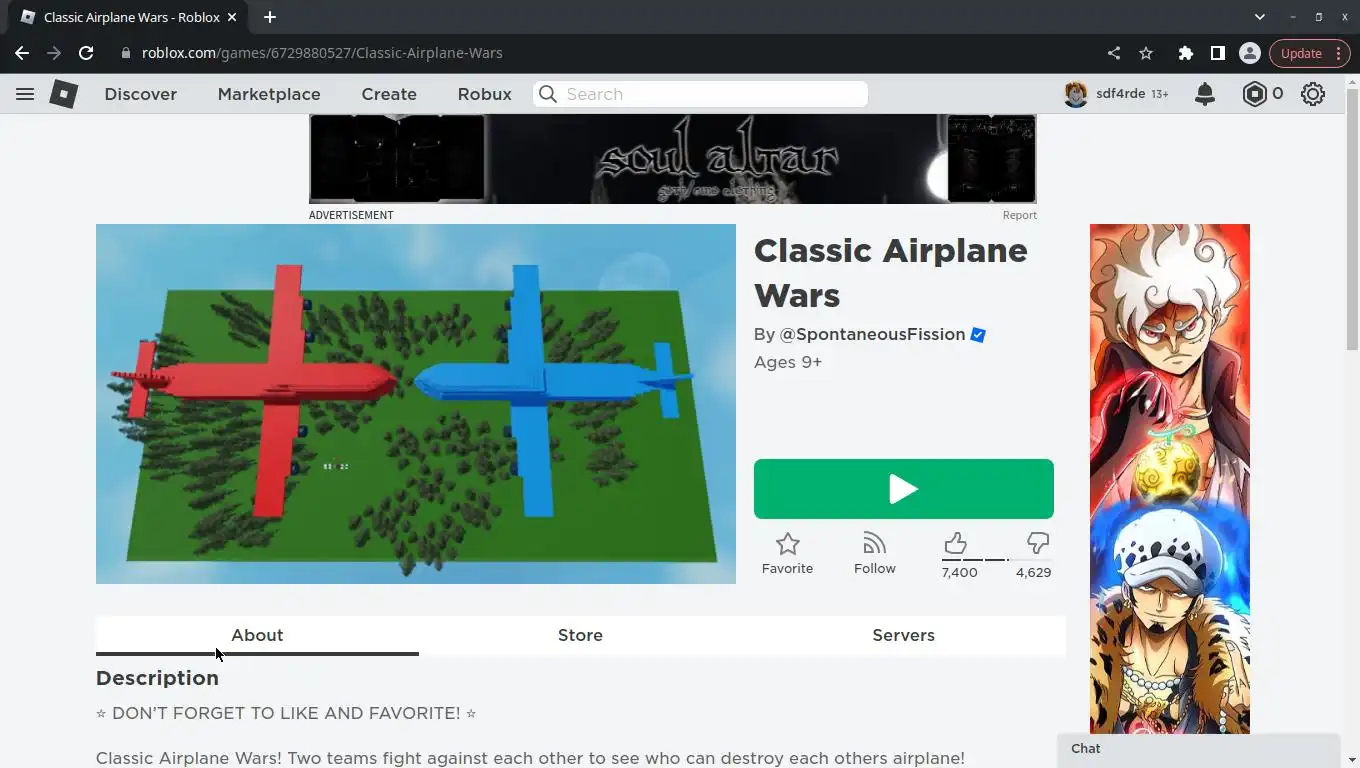Click the anime characters side advertisement
Screen dimensions: 1360x768
click(1170, 479)
